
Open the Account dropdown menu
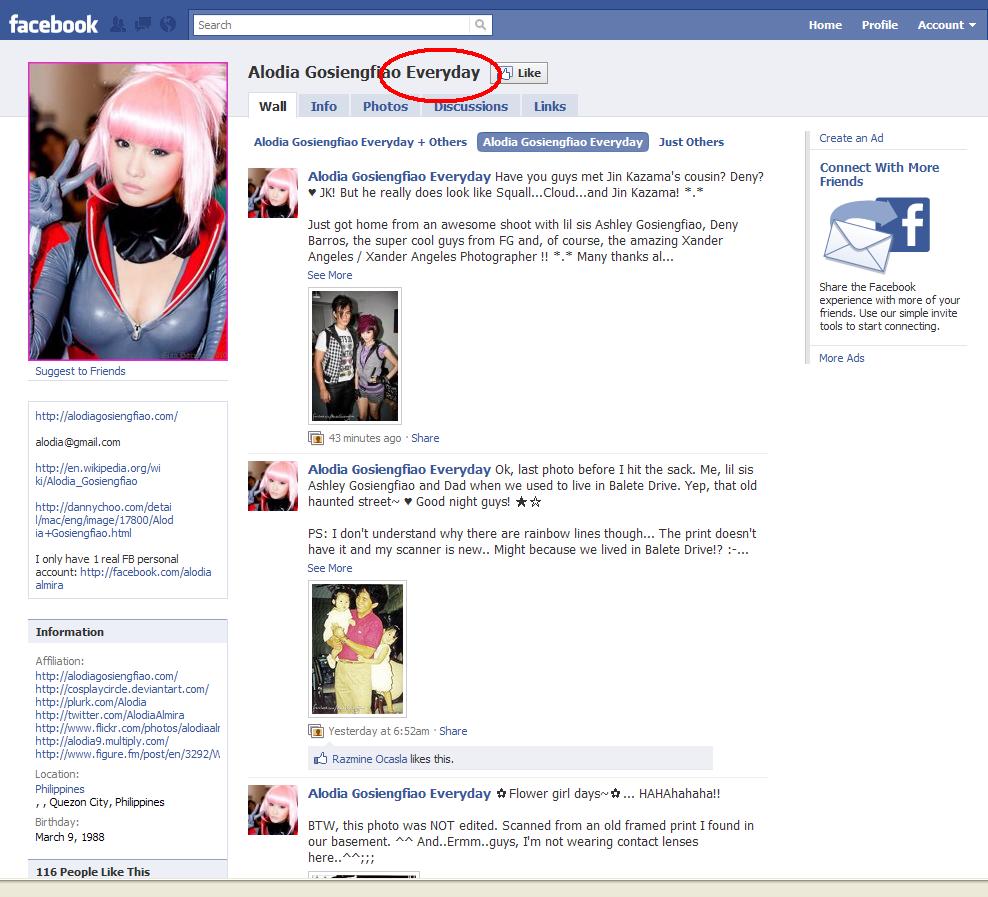(946, 25)
